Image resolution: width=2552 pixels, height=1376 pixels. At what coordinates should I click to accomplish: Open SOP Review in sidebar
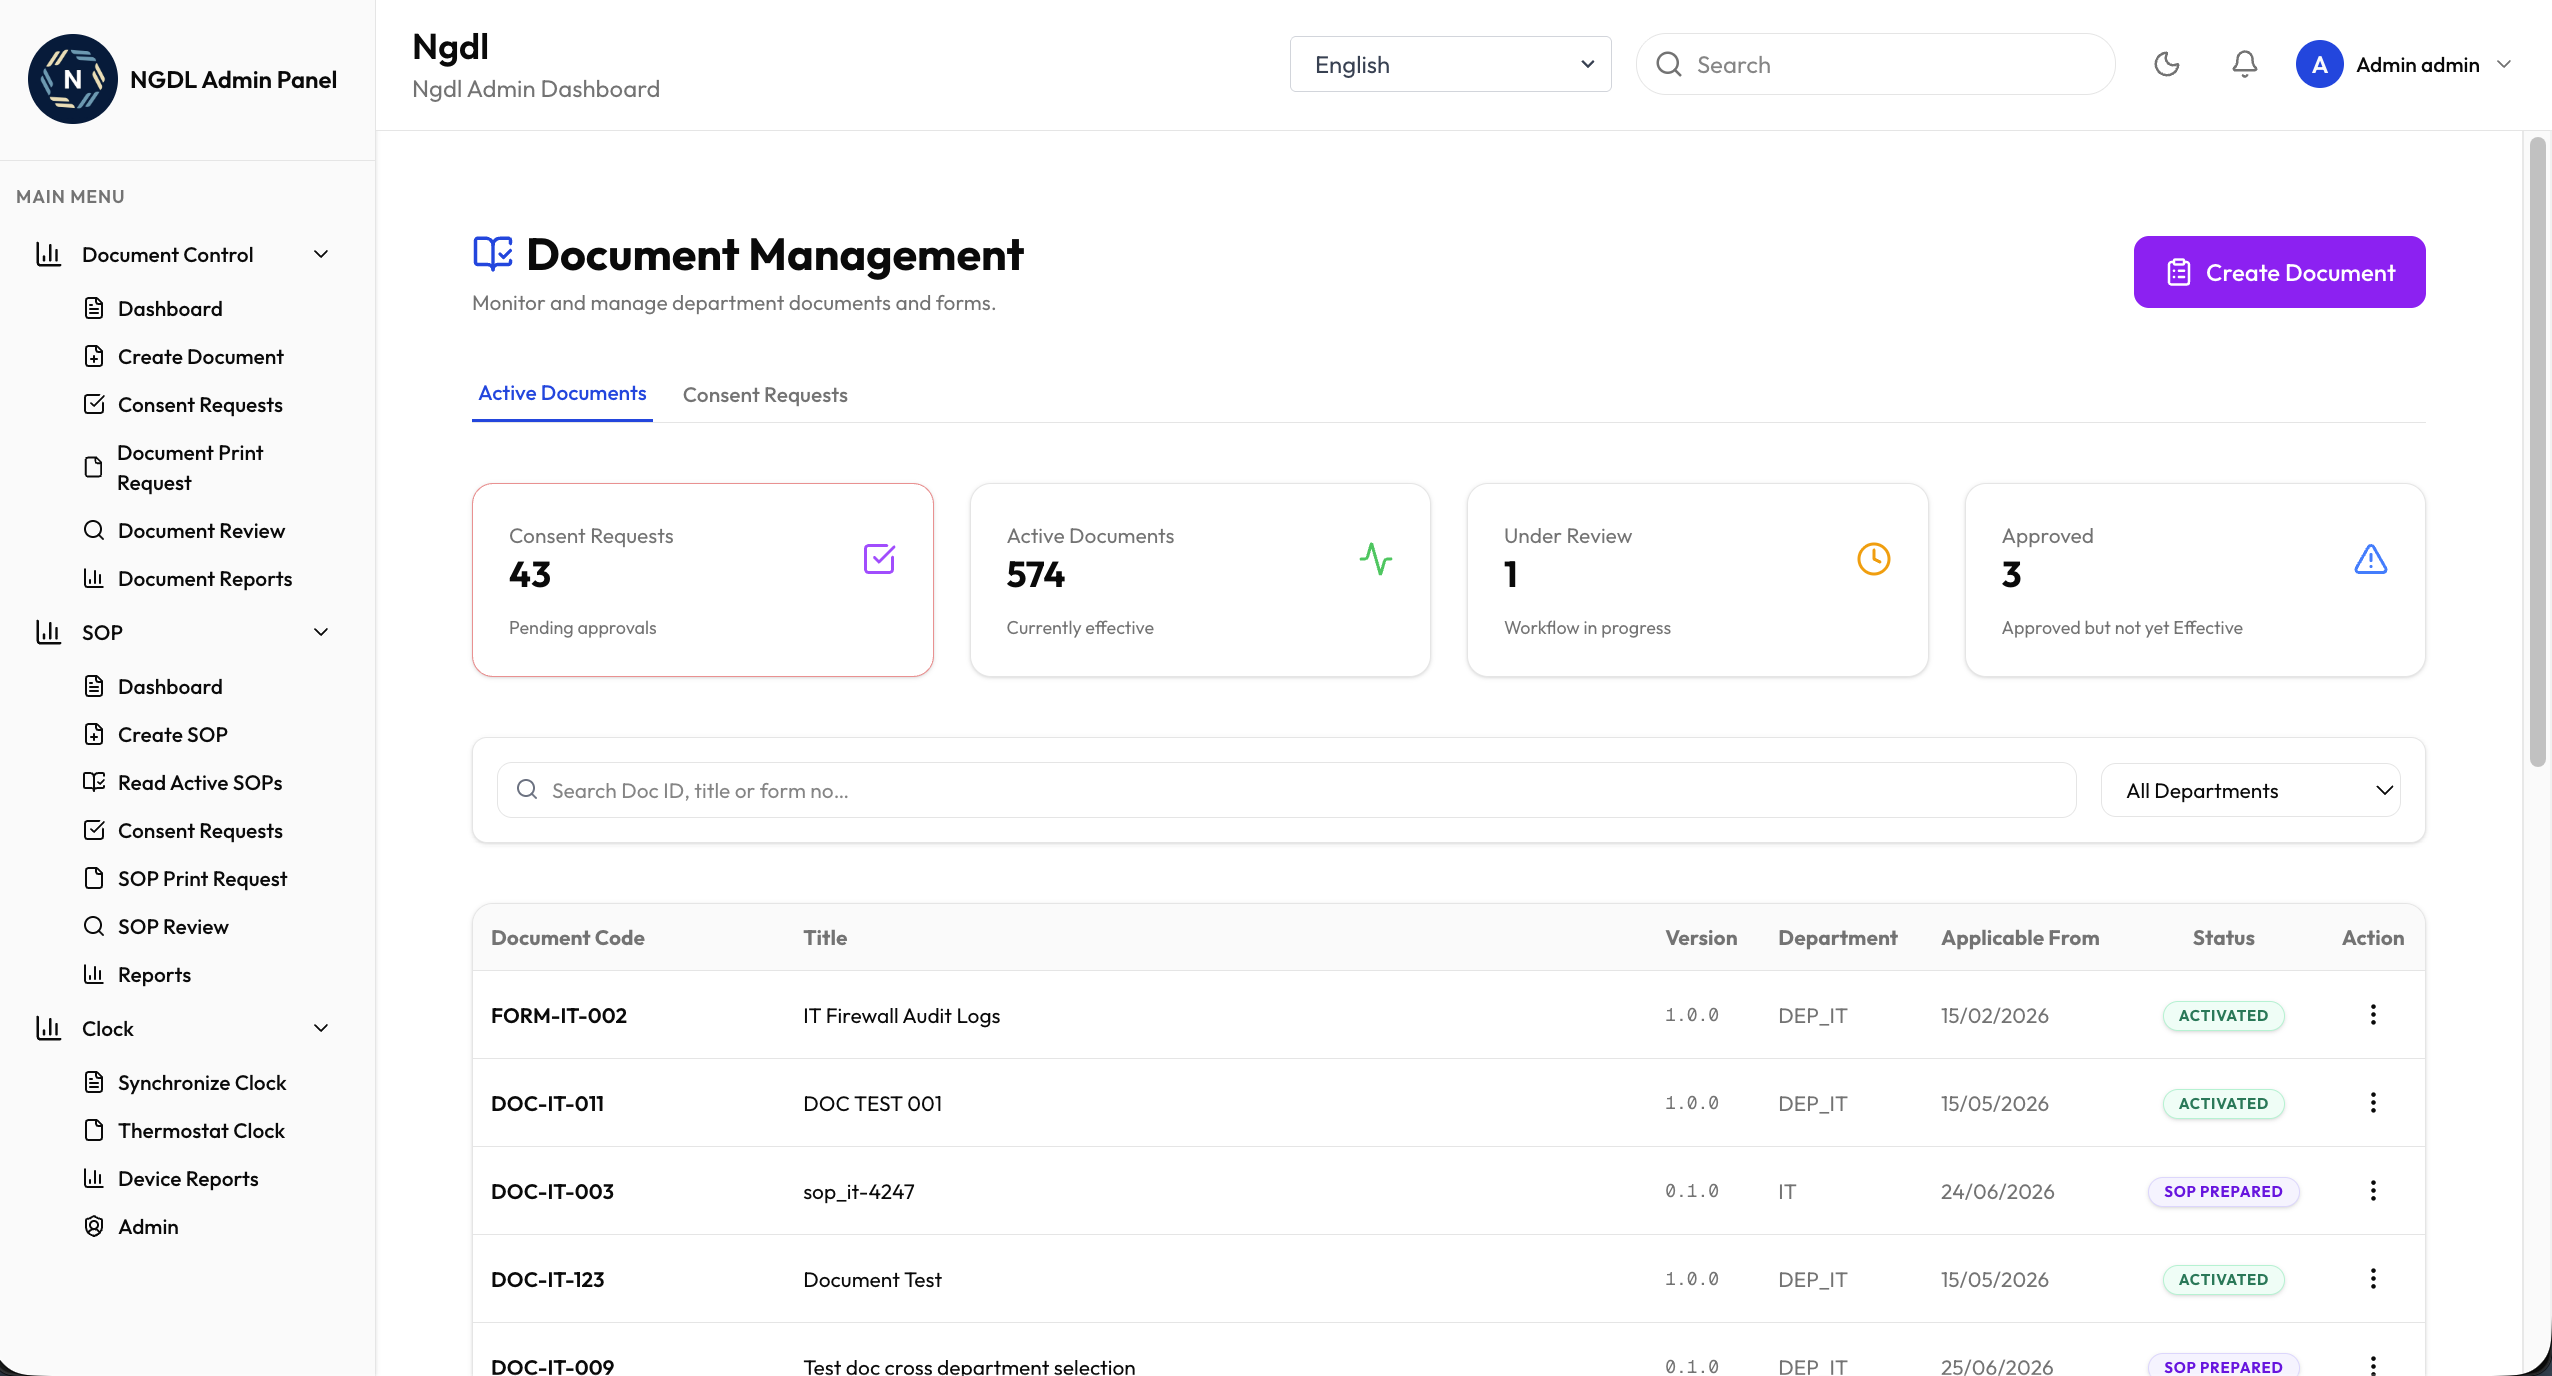[173, 926]
